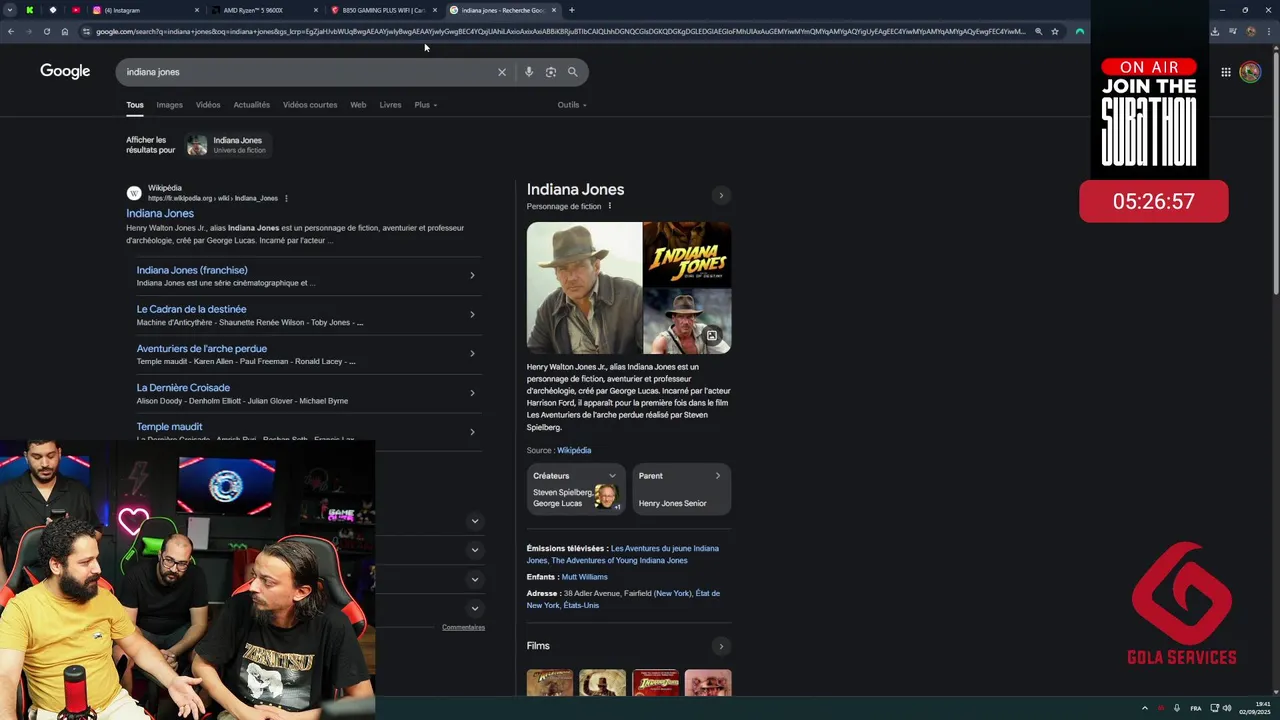Viewport: 1280px width, 720px height.
Task: Open Indiana Jones Univers de fiction chip
Action: 227,145
